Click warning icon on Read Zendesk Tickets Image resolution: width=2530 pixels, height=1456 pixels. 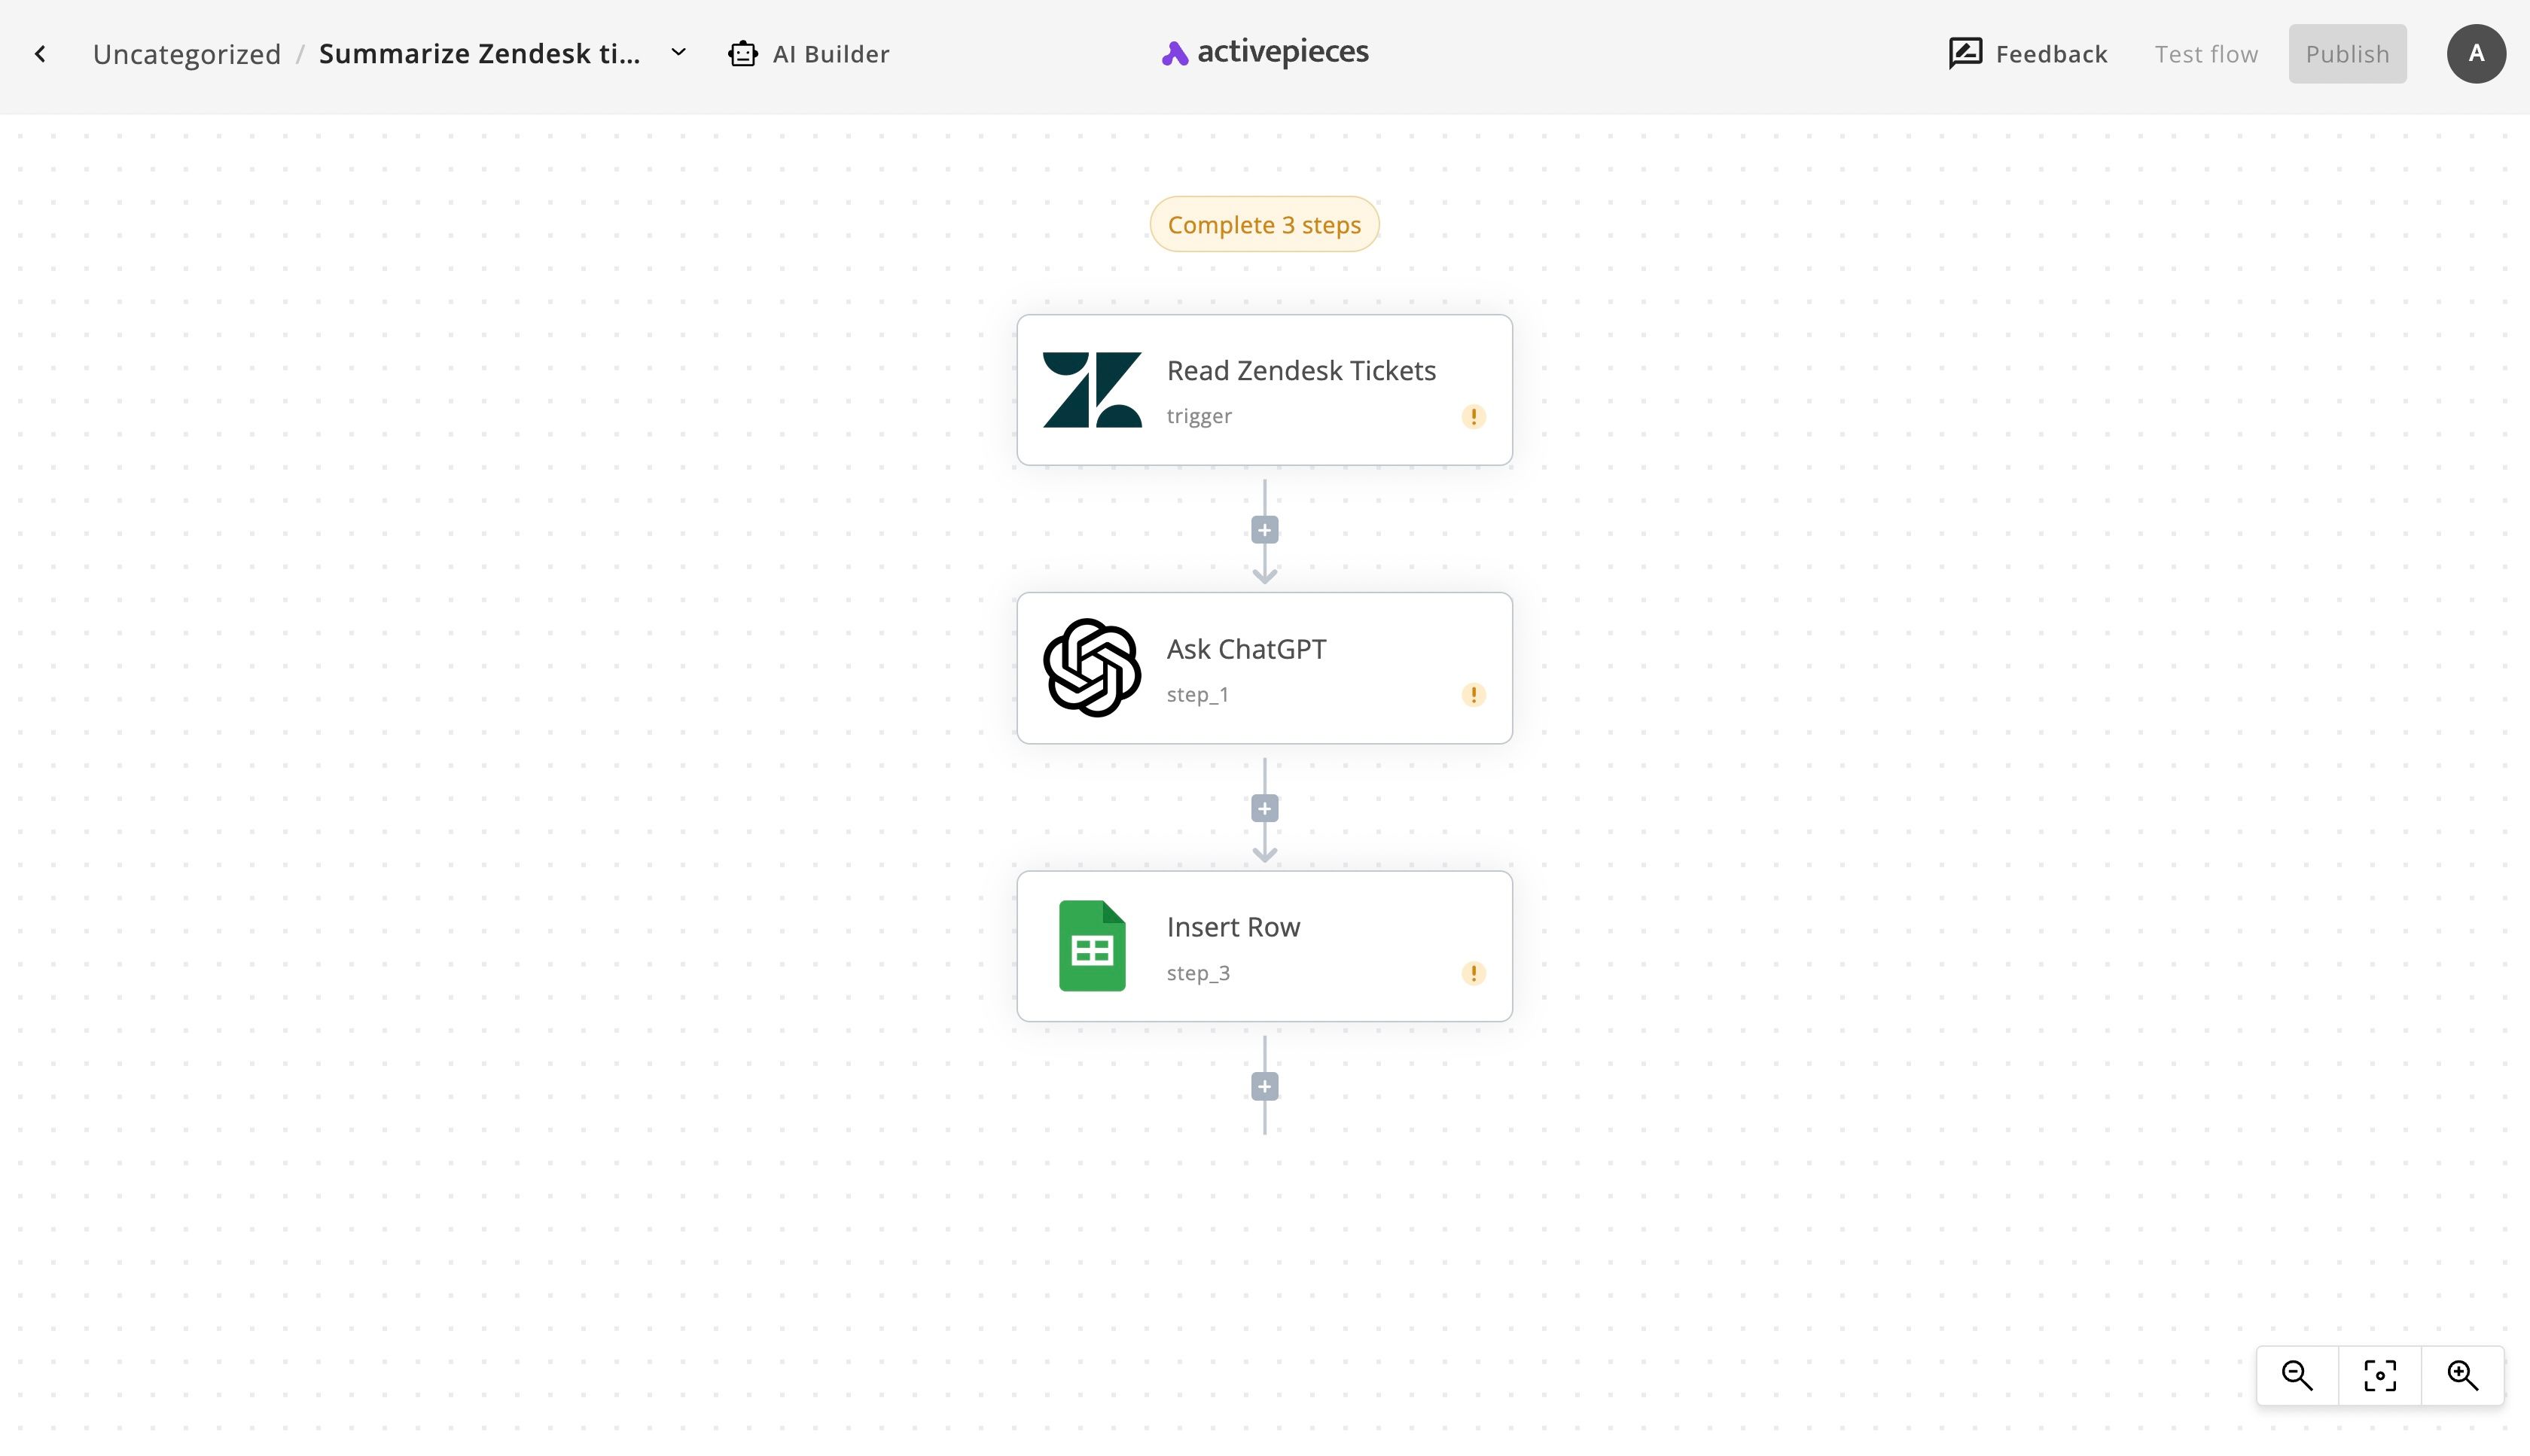[1473, 417]
